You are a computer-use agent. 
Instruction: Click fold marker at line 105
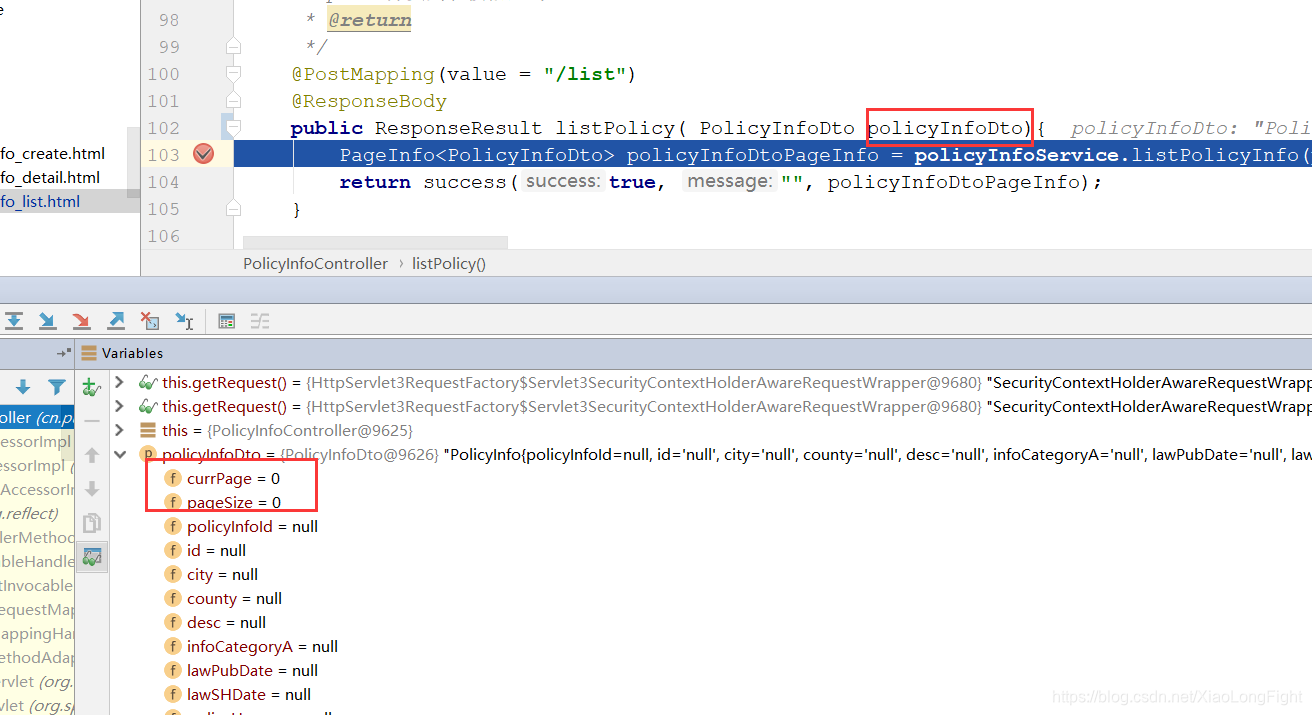pyautogui.click(x=233, y=209)
